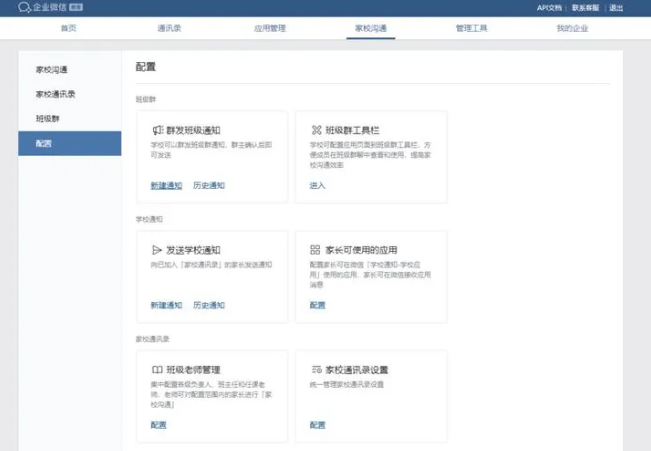The height and width of the screenshot is (451, 651).
Task: Click 新建通知 under 群发班级通知
Action: click(x=166, y=186)
